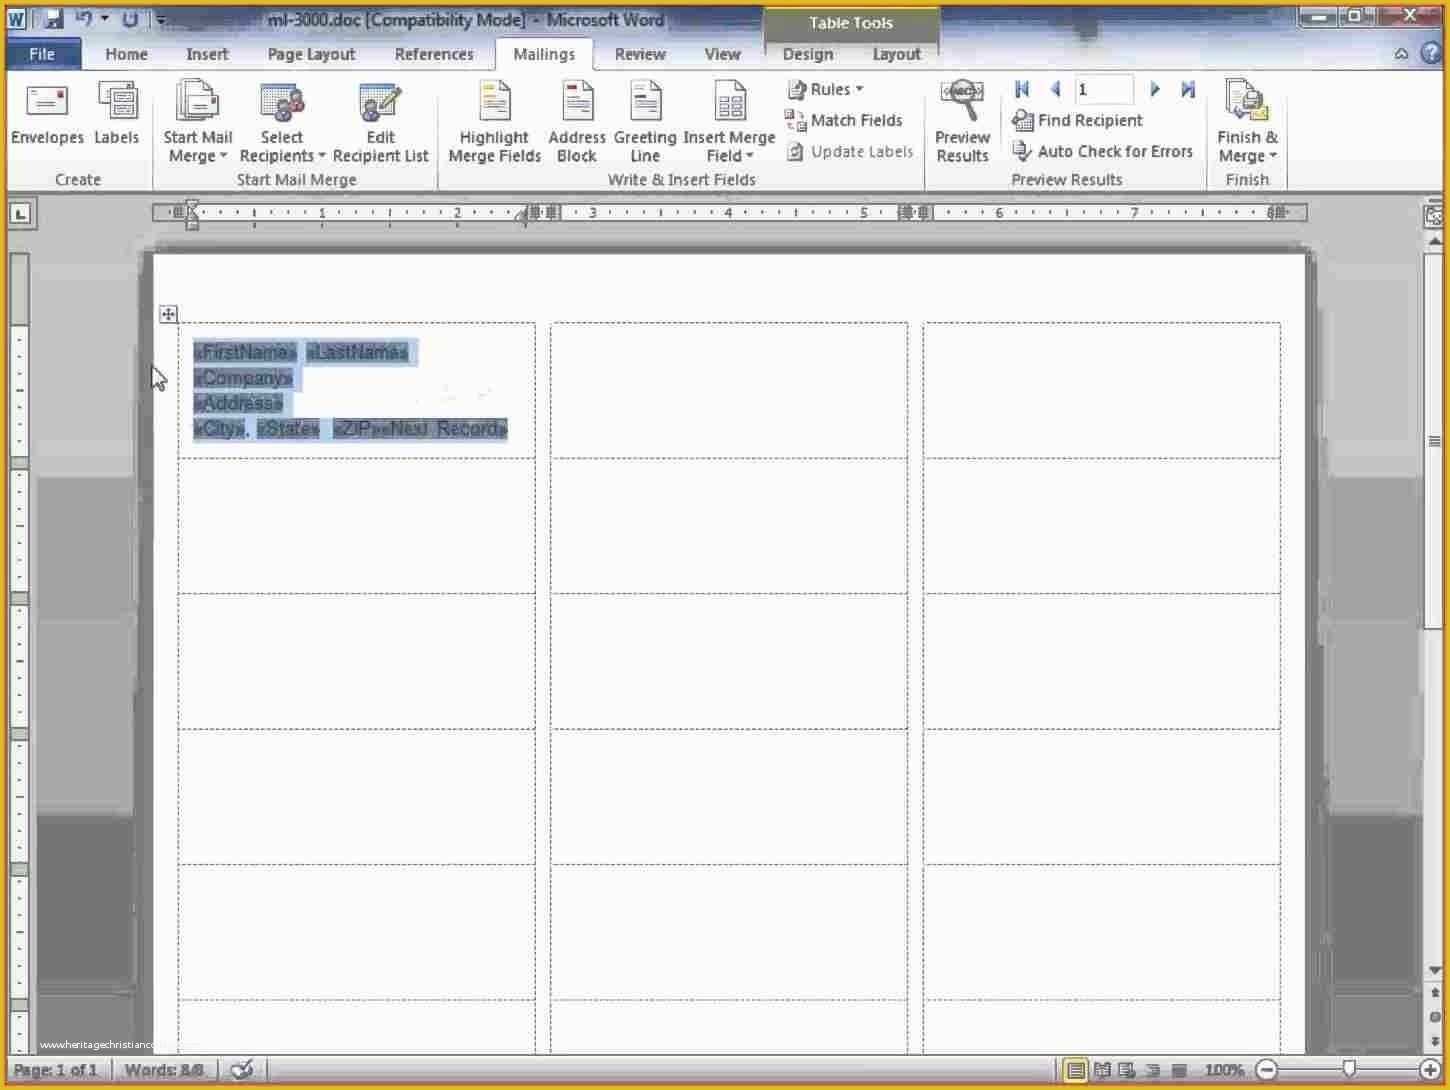1450x1090 pixels.
Task: Redo action in Quick Access Toolbar
Action: point(130,18)
